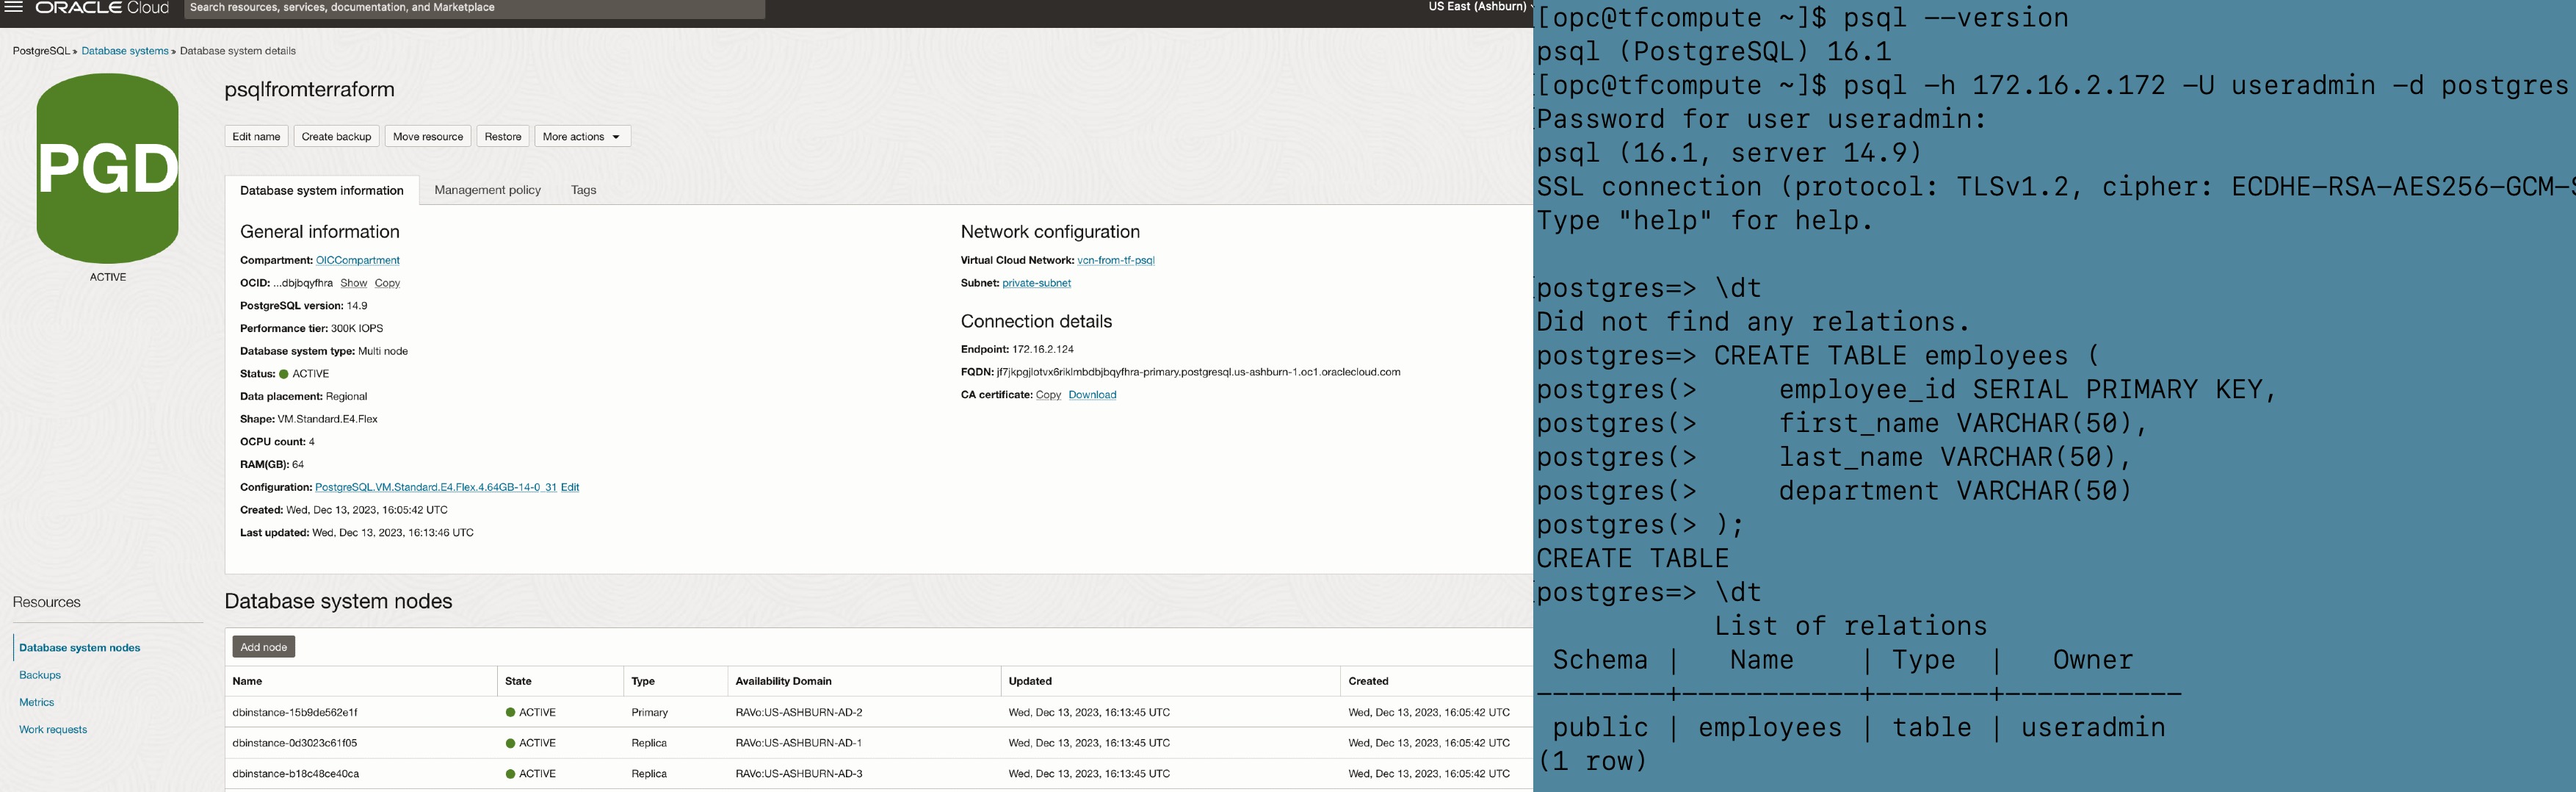The width and height of the screenshot is (2576, 792).
Task: Click the Add node button
Action: (x=263, y=646)
